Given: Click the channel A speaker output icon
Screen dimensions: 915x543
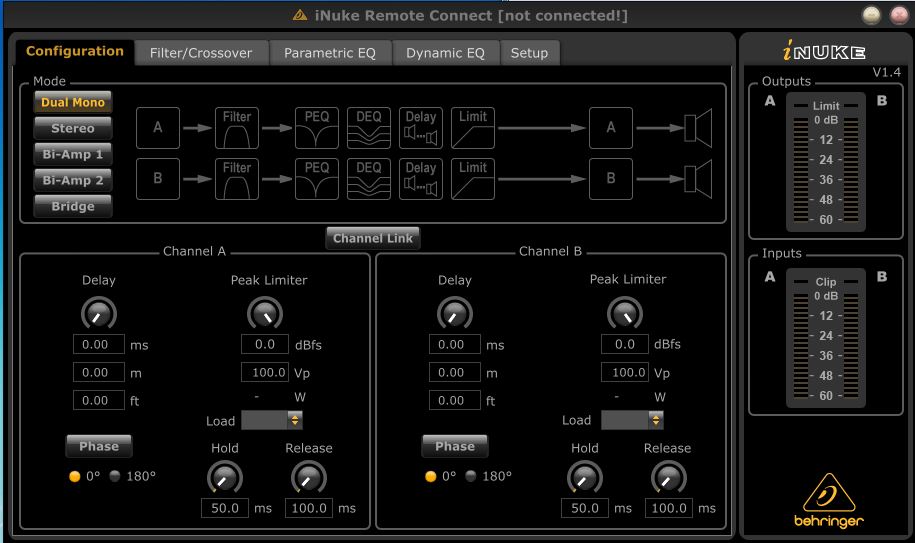Looking at the screenshot, I should [697, 128].
